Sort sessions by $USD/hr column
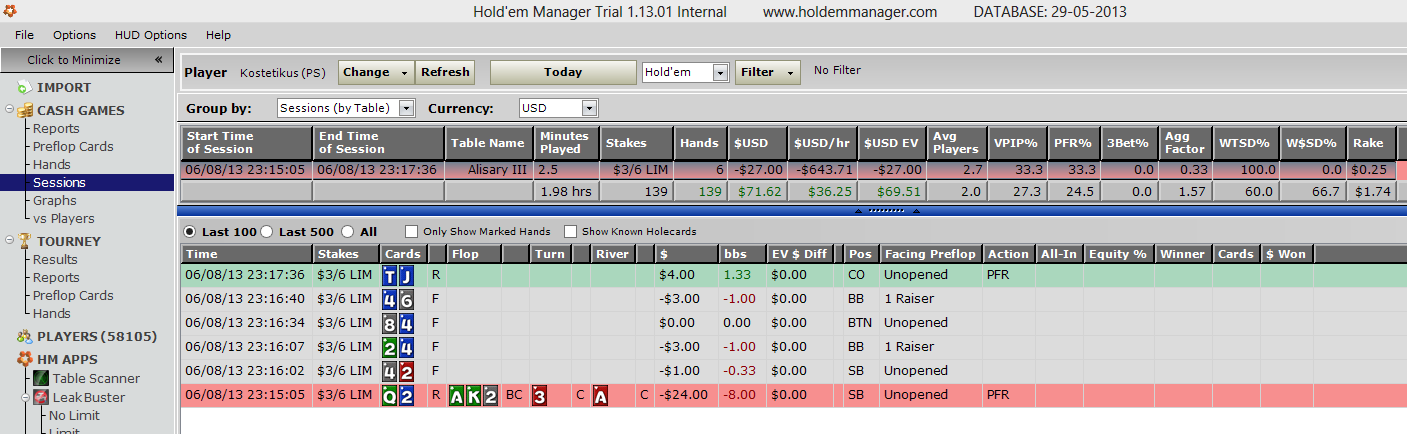1407x434 pixels. coord(822,142)
